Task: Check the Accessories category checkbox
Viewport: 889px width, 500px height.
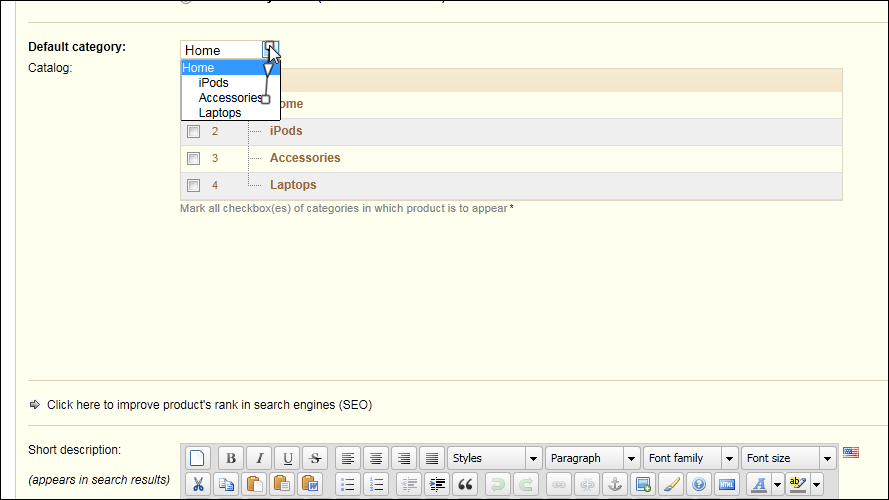Action: click(x=193, y=158)
